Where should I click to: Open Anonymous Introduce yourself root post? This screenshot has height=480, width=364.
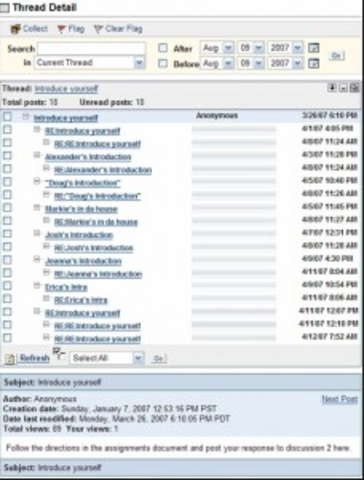(x=66, y=118)
